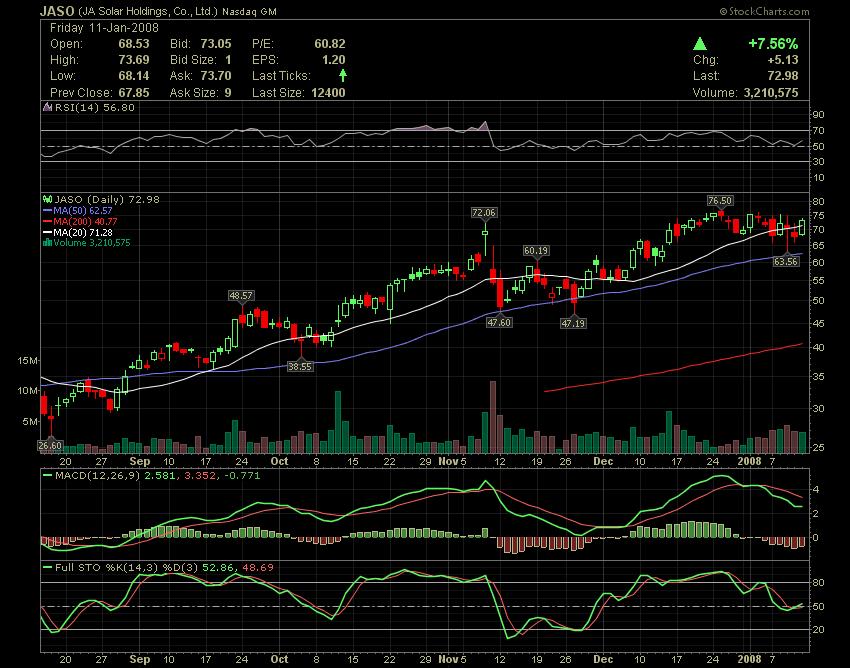Click the candlestick icon beside JASO (Daily)
Screen dimensions: 850x668
48,200
